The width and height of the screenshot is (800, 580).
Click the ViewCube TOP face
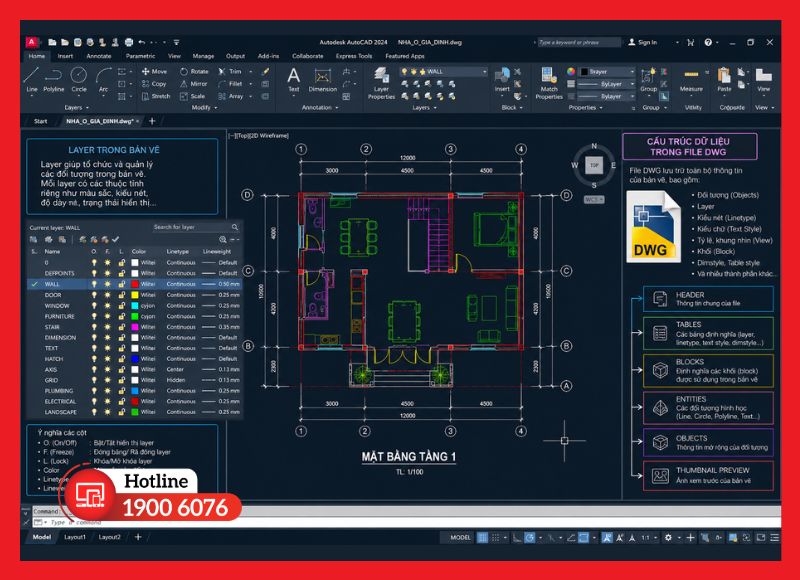click(594, 165)
